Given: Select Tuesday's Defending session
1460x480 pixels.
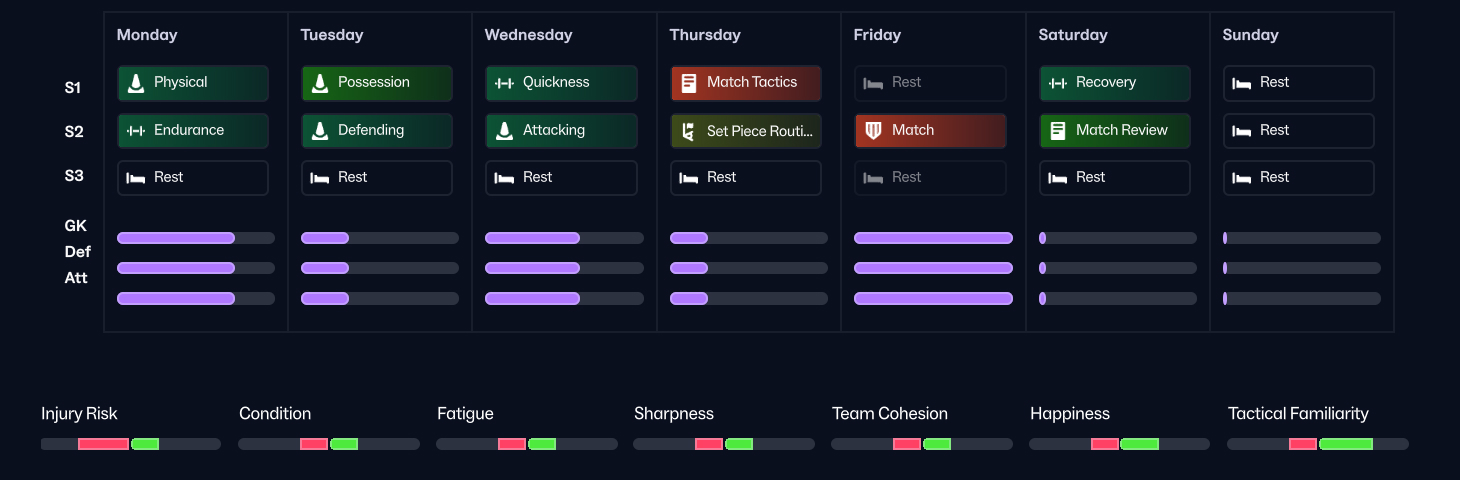Looking at the screenshot, I should pyautogui.click(x=377, y=131).
